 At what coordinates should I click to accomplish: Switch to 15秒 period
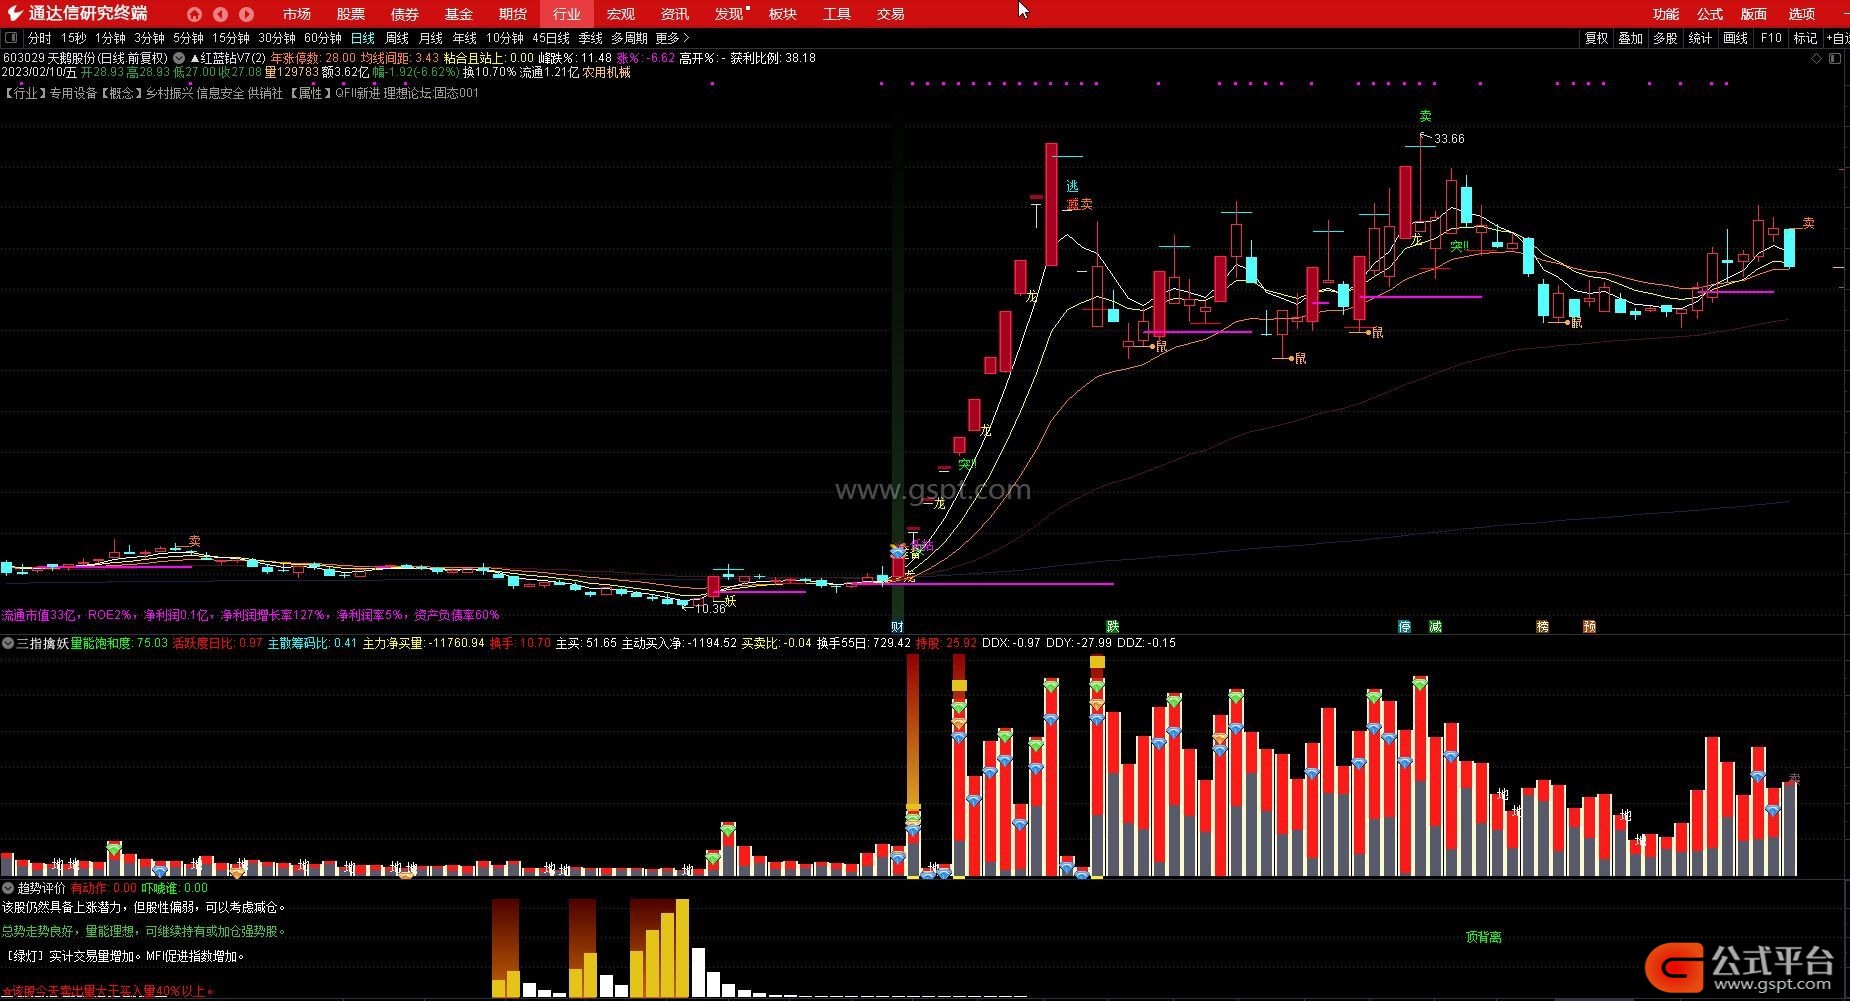tap(74, 38)
